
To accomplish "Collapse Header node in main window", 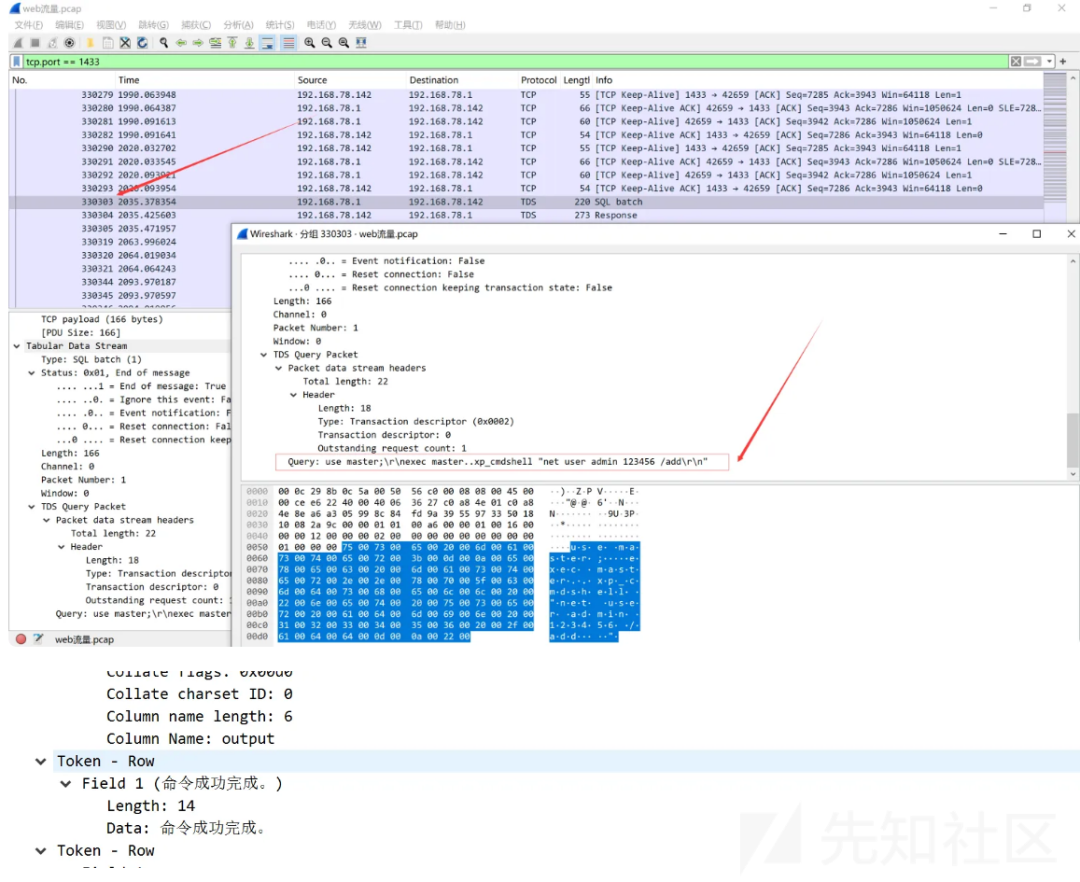I will (61, 547).
